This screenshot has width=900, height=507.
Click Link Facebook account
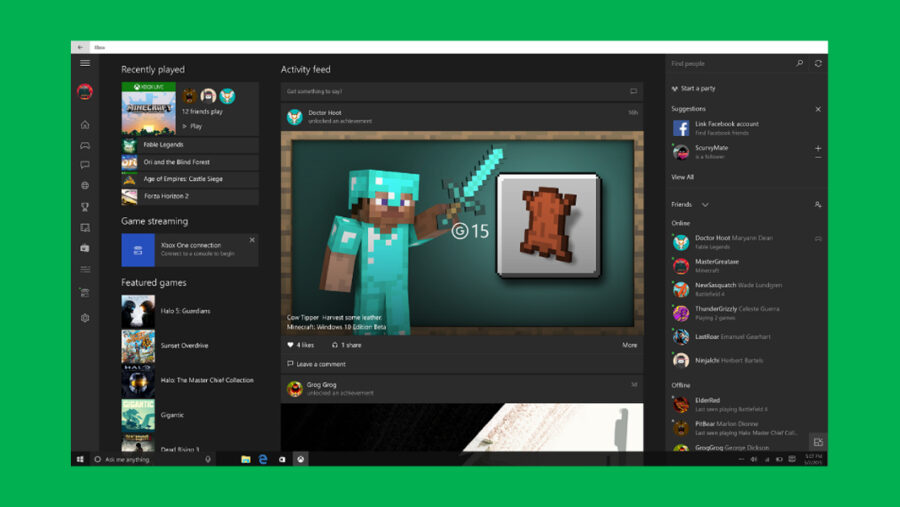(x=727, y=124)
